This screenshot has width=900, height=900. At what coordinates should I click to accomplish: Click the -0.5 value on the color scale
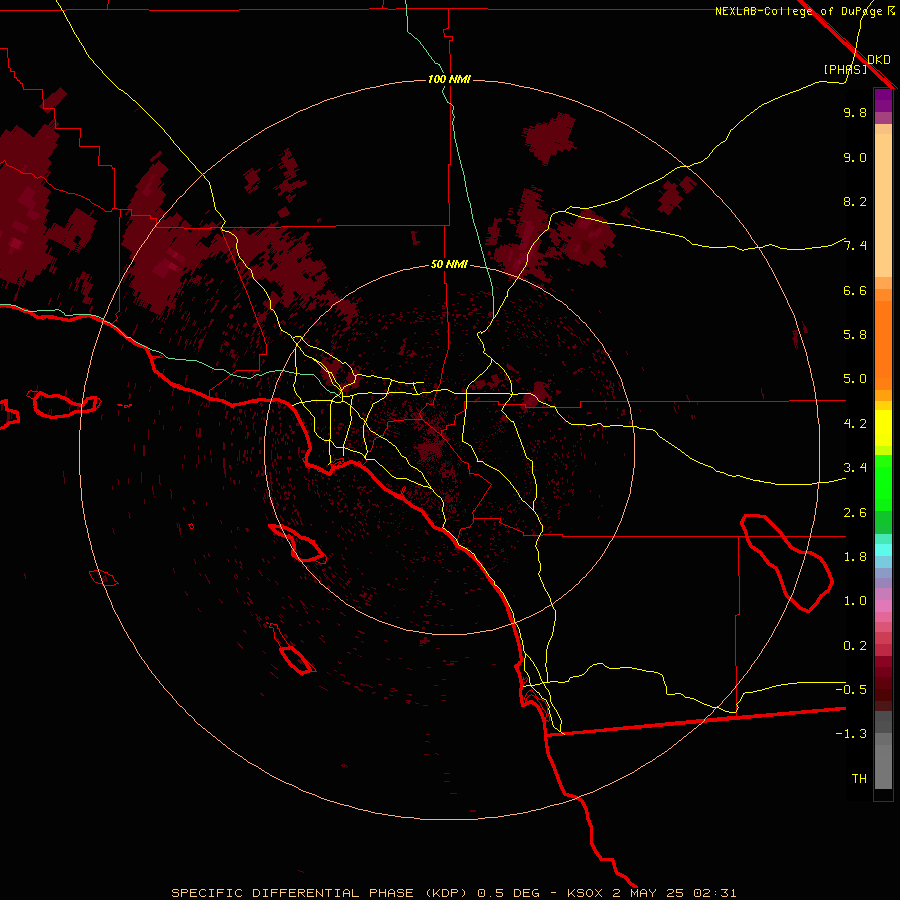pyautogui.click(x=851, y=690)
